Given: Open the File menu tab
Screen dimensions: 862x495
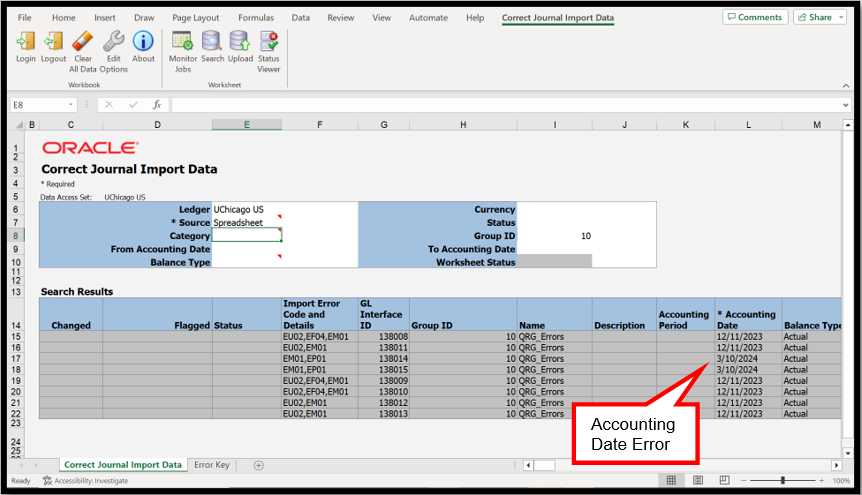Looking at the screenshot, I should (25, 18).
